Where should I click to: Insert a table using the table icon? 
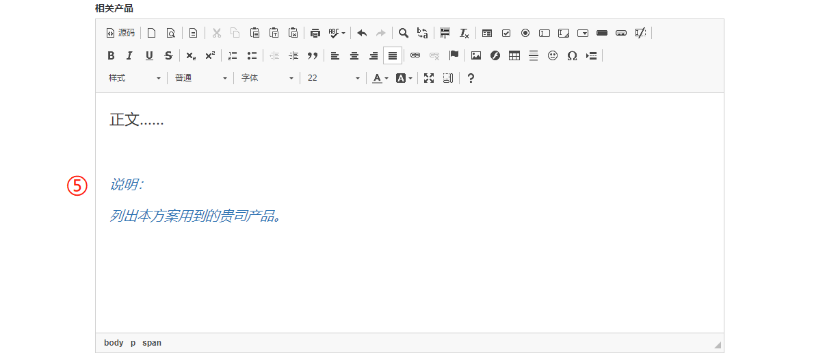(514, 56)
